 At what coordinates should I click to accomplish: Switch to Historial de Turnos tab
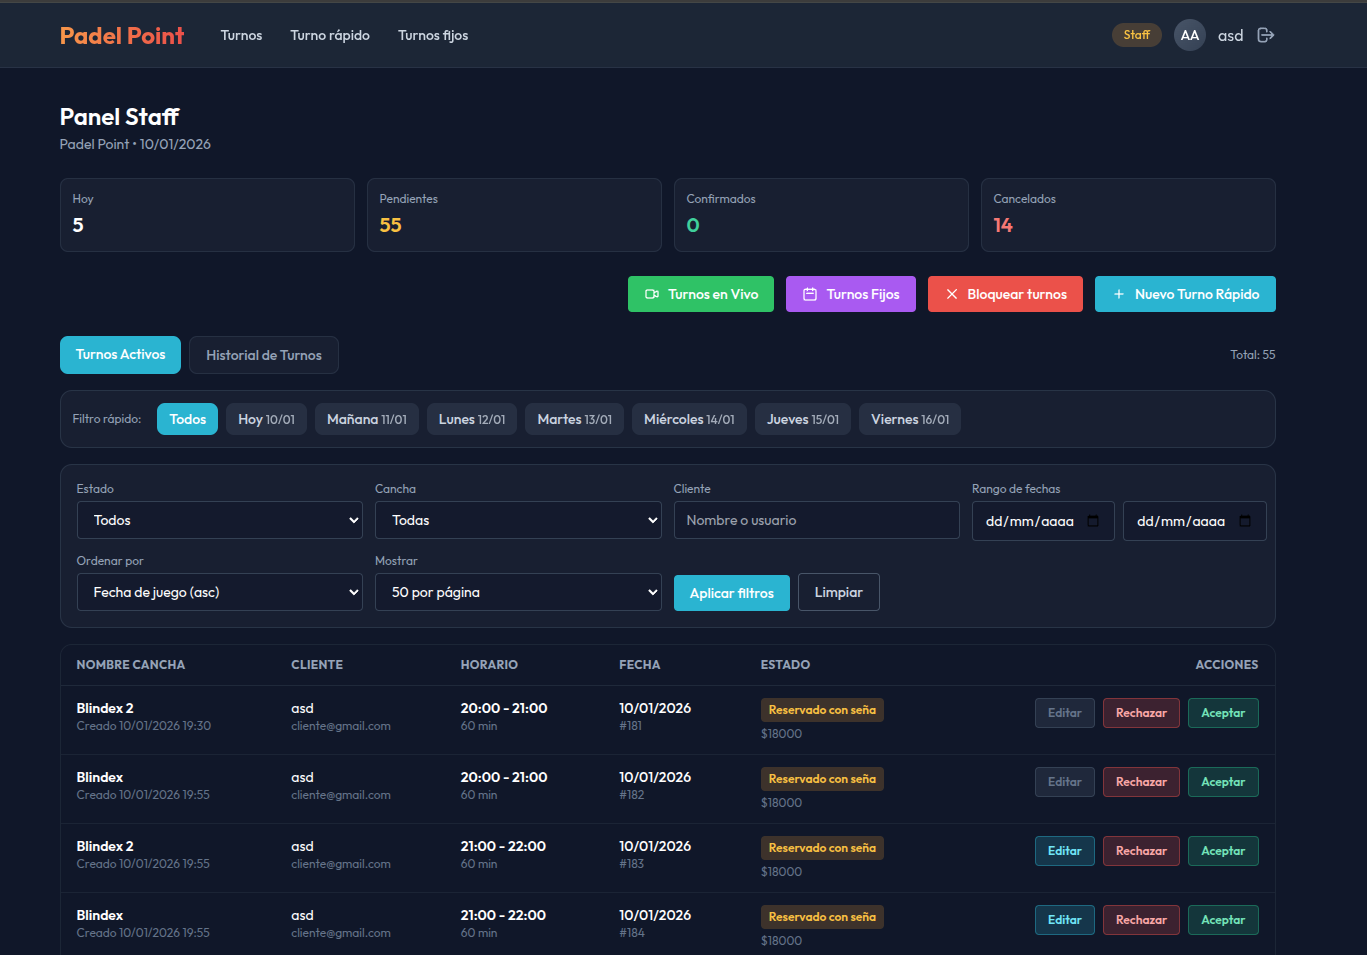[263, 355]
